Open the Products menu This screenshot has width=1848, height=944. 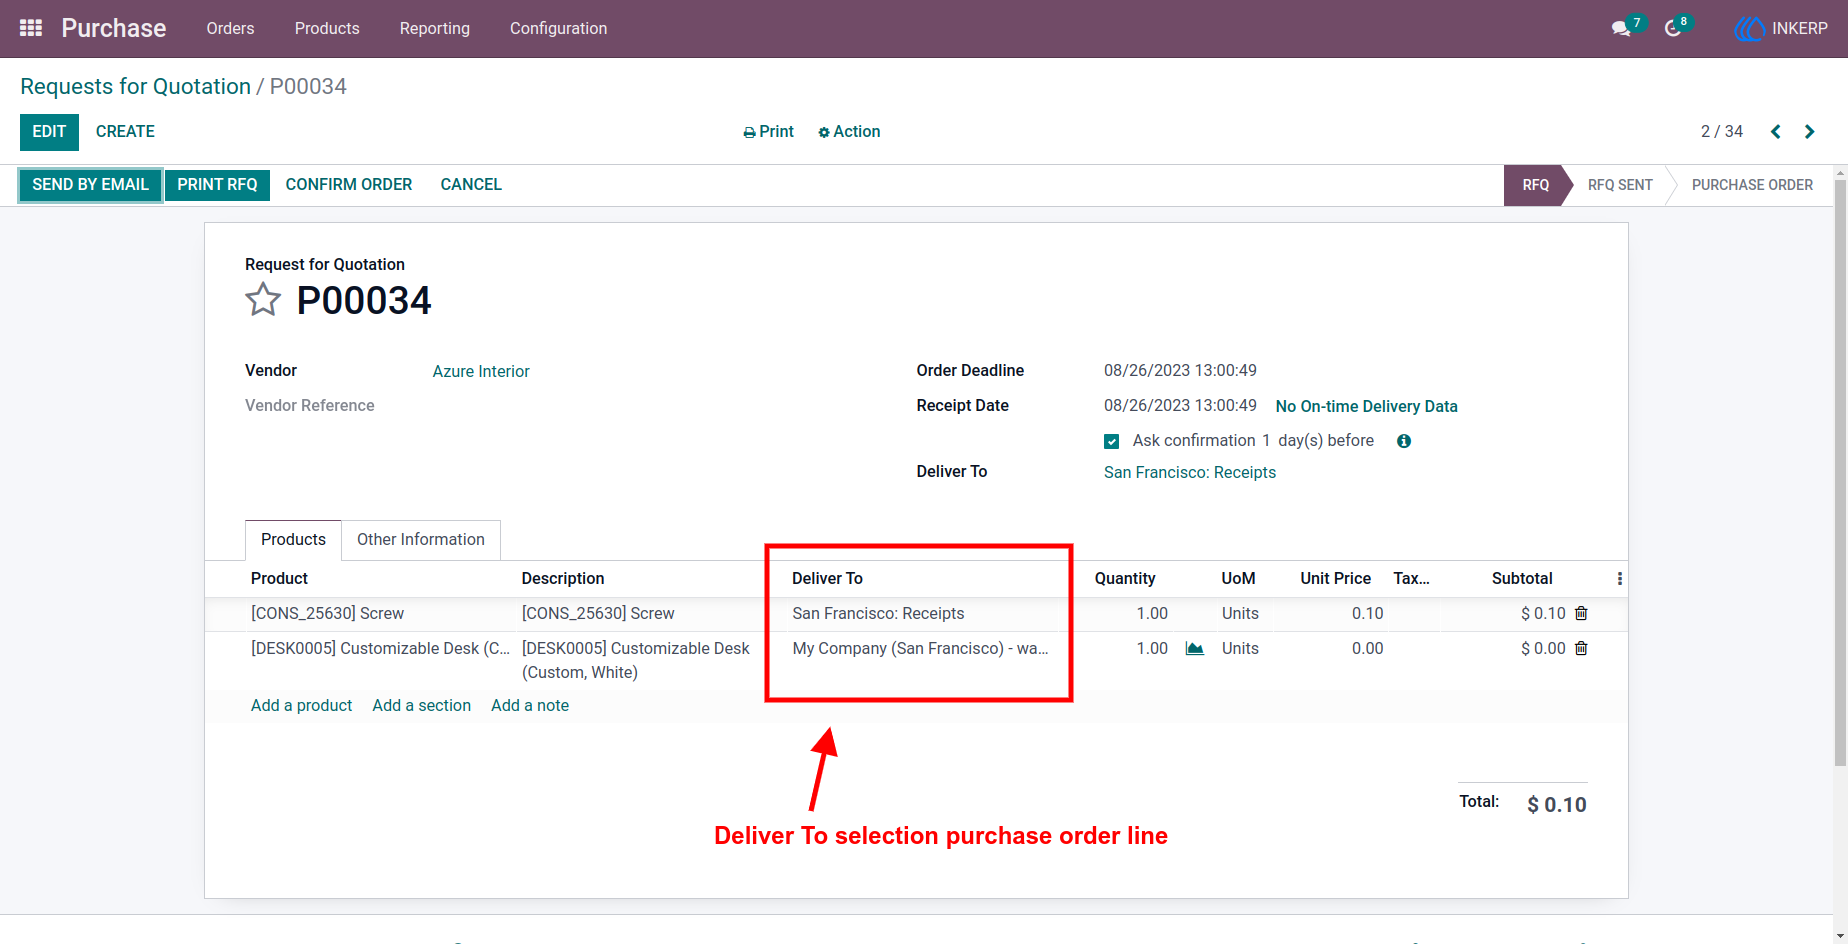pos(327,29)
